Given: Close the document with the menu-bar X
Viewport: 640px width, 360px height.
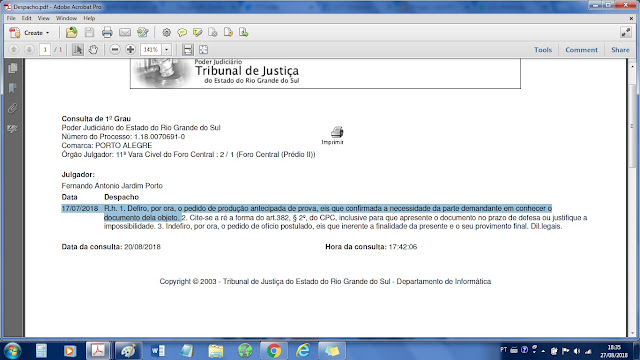Looking at the screenshot, I should [x=631, y=18].
